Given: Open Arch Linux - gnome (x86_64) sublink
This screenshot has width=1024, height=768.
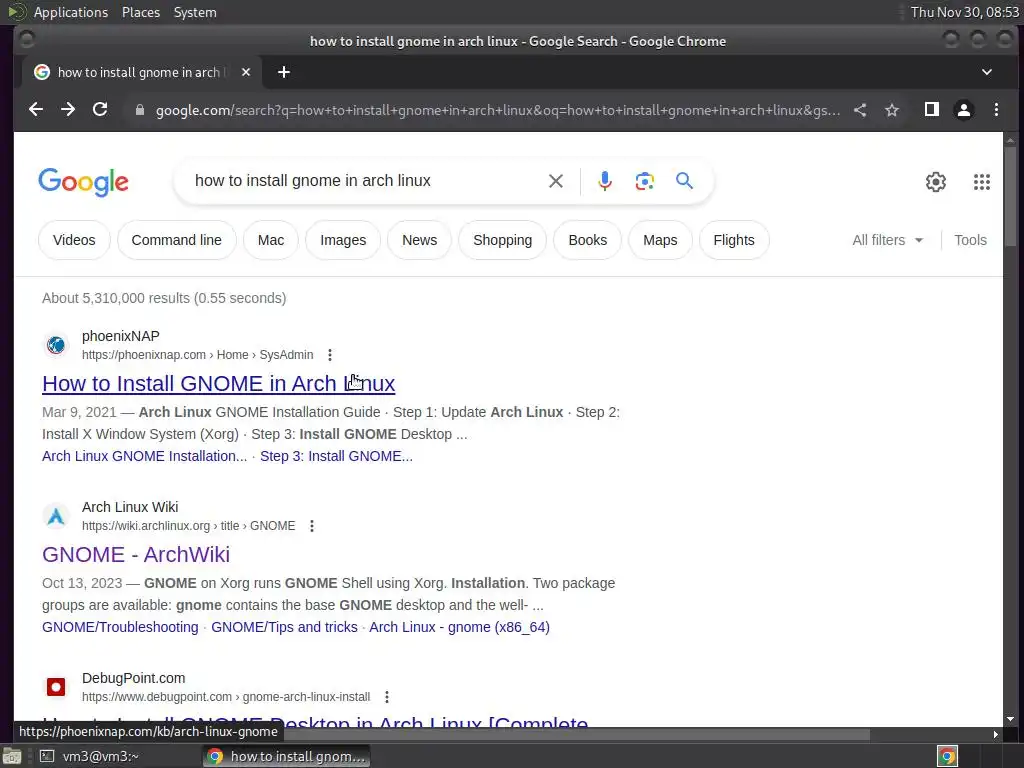Looking at the screenshot, I should 459,627.
